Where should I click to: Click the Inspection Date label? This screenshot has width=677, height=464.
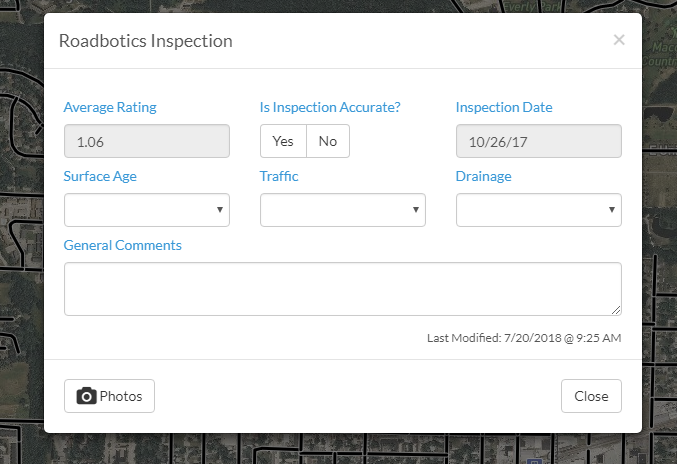point(504,107)
